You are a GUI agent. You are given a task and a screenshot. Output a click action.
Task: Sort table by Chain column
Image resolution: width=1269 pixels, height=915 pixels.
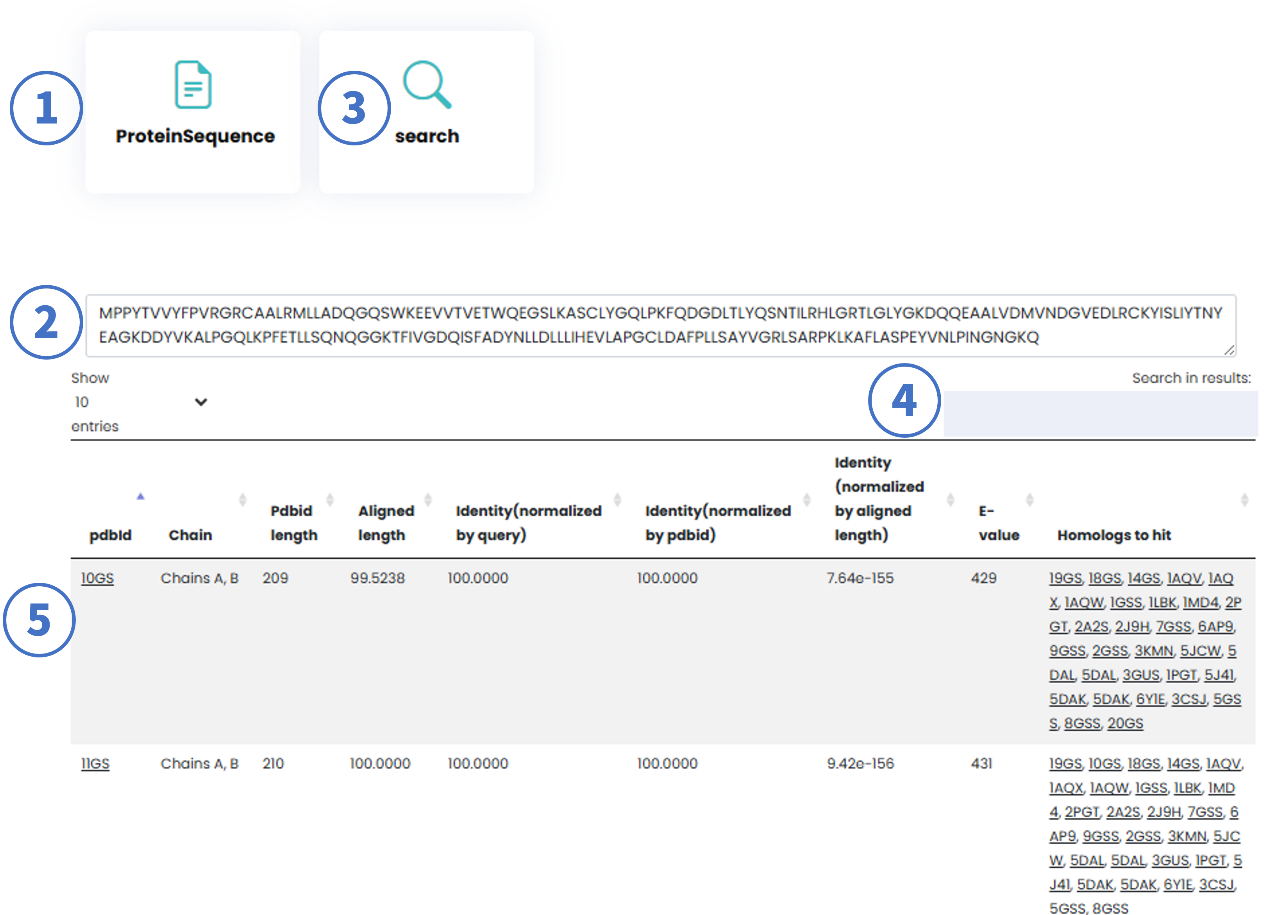[190, 535]
